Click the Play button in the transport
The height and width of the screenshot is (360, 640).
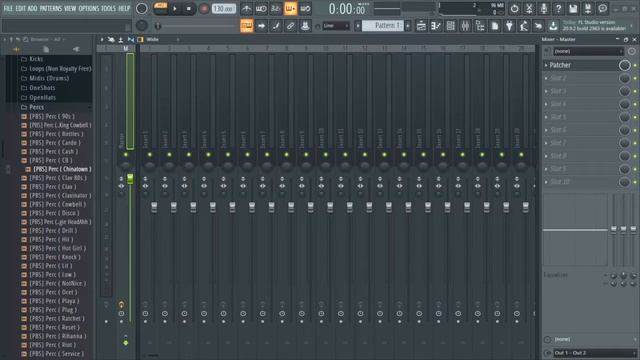pos(175,9)
